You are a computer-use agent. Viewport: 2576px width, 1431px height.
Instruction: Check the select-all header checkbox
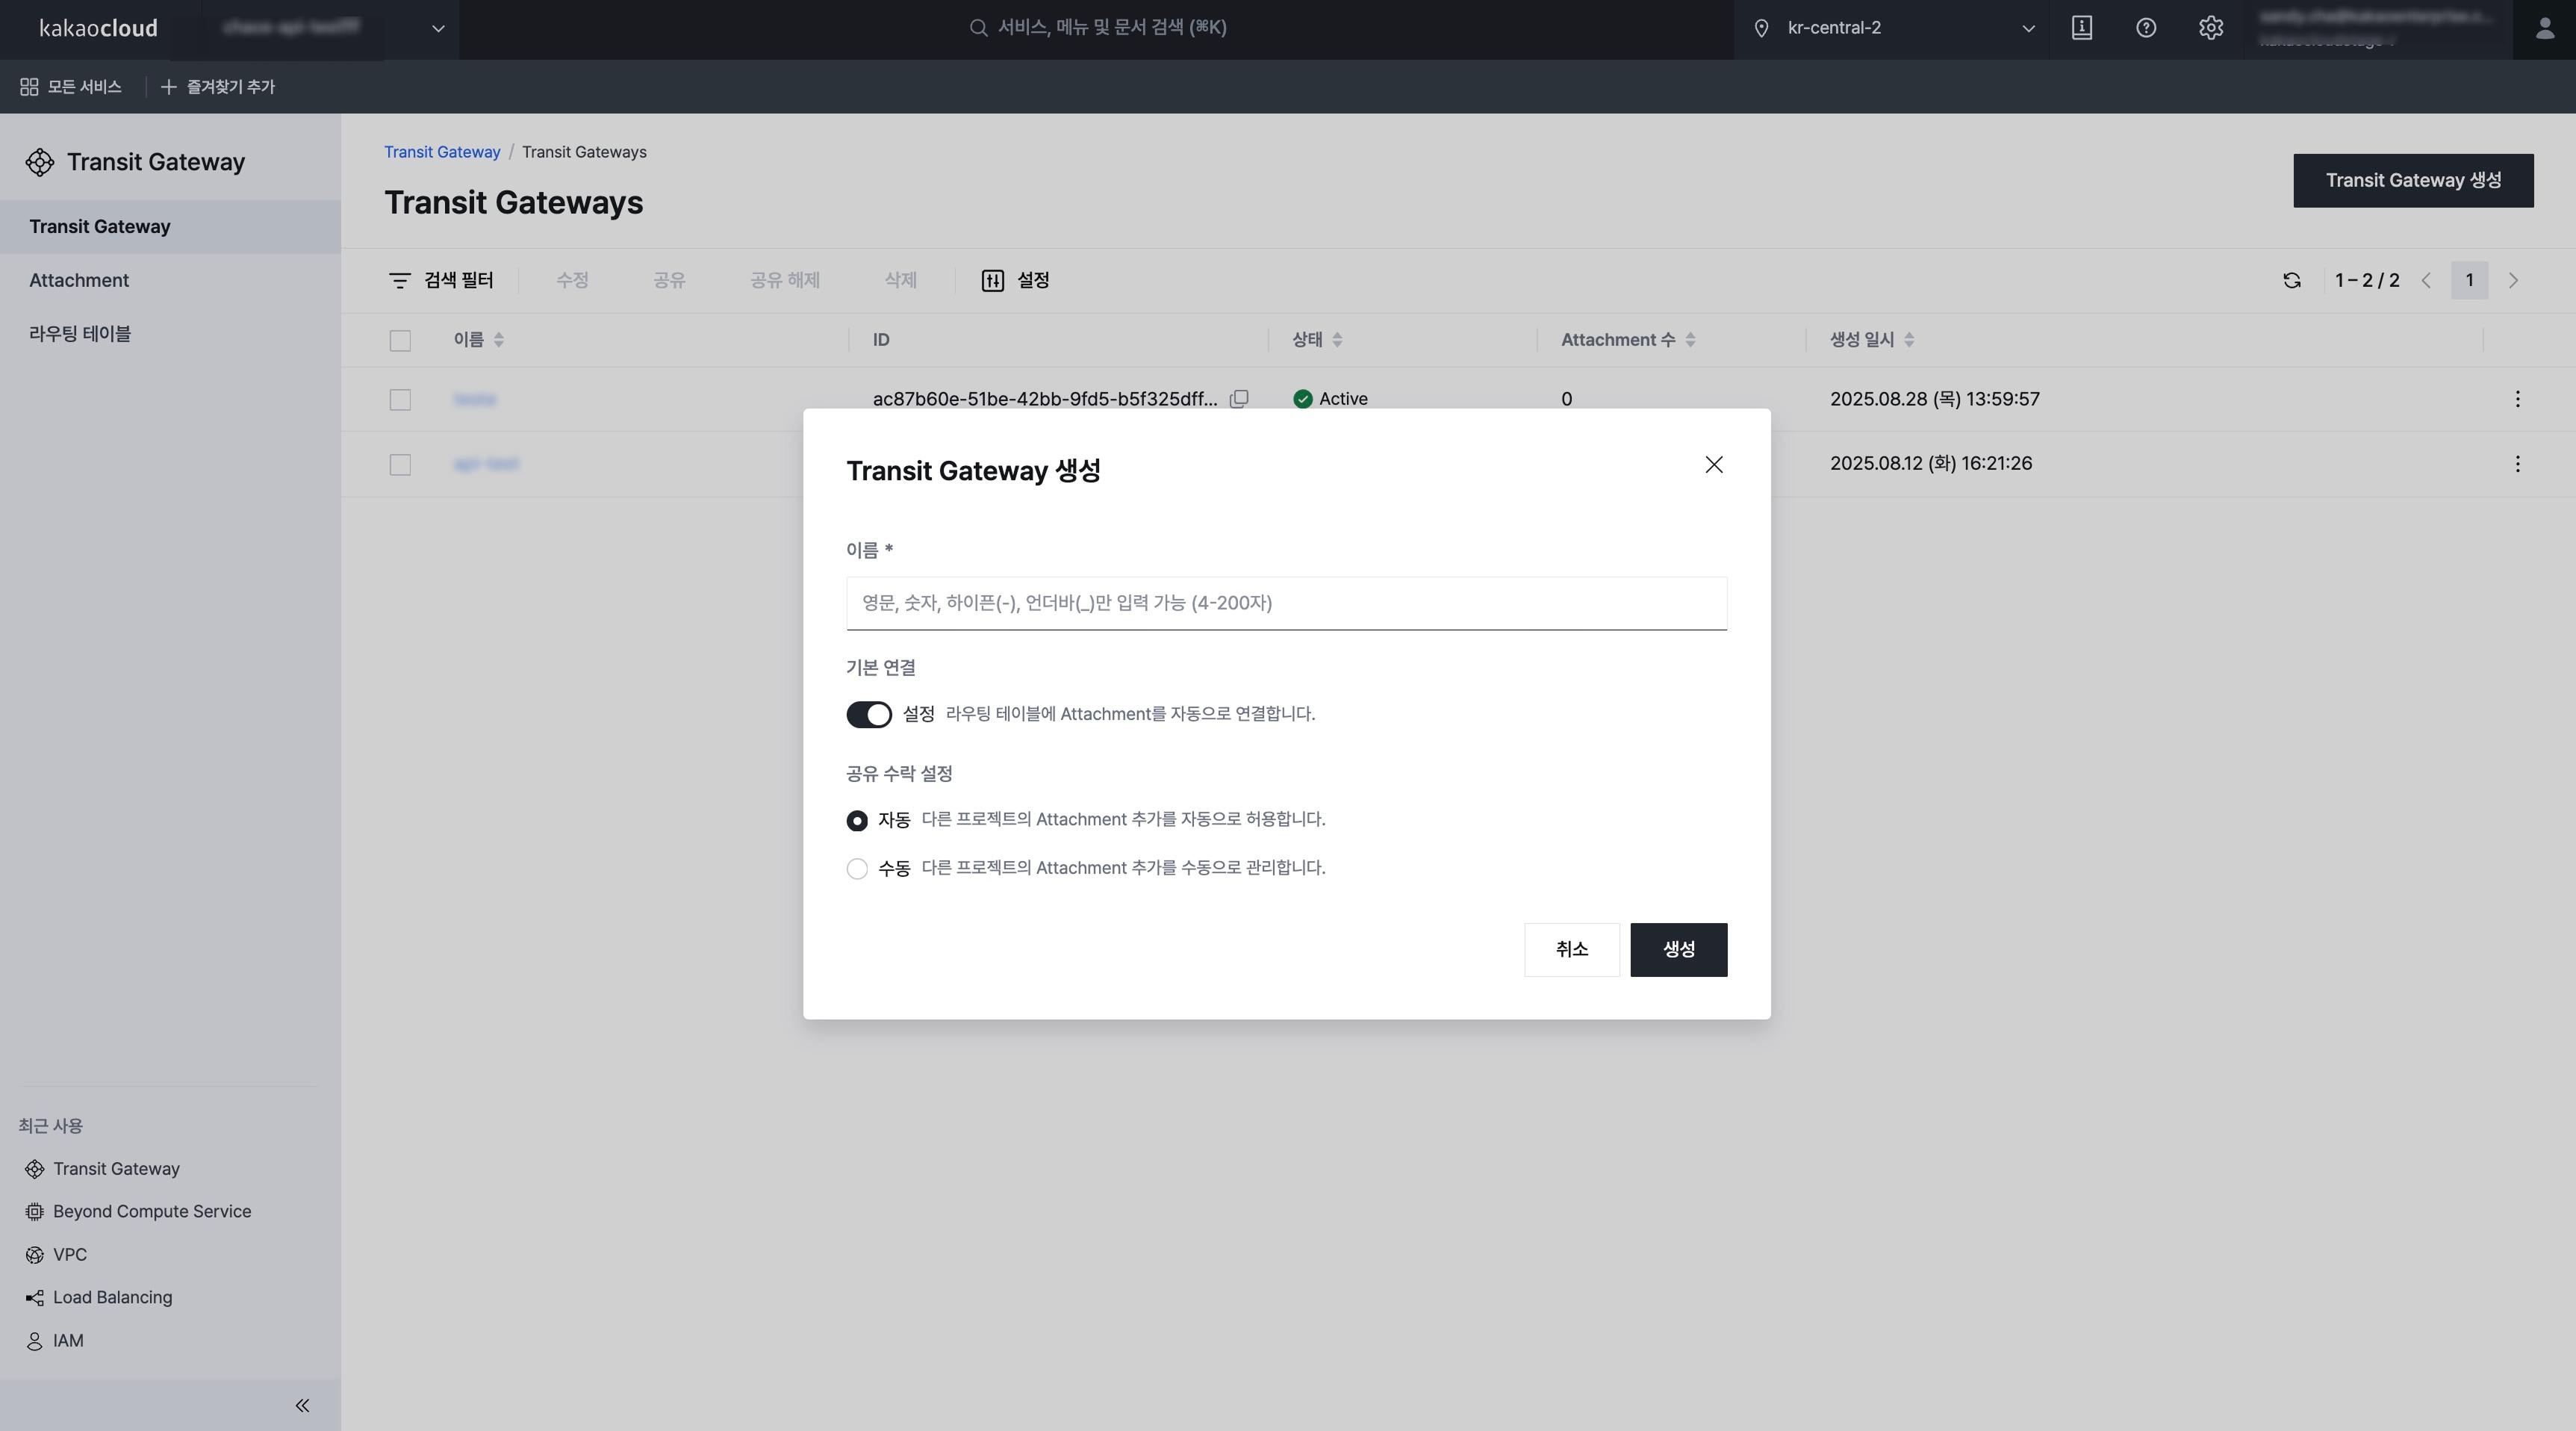tap(400, 341)
